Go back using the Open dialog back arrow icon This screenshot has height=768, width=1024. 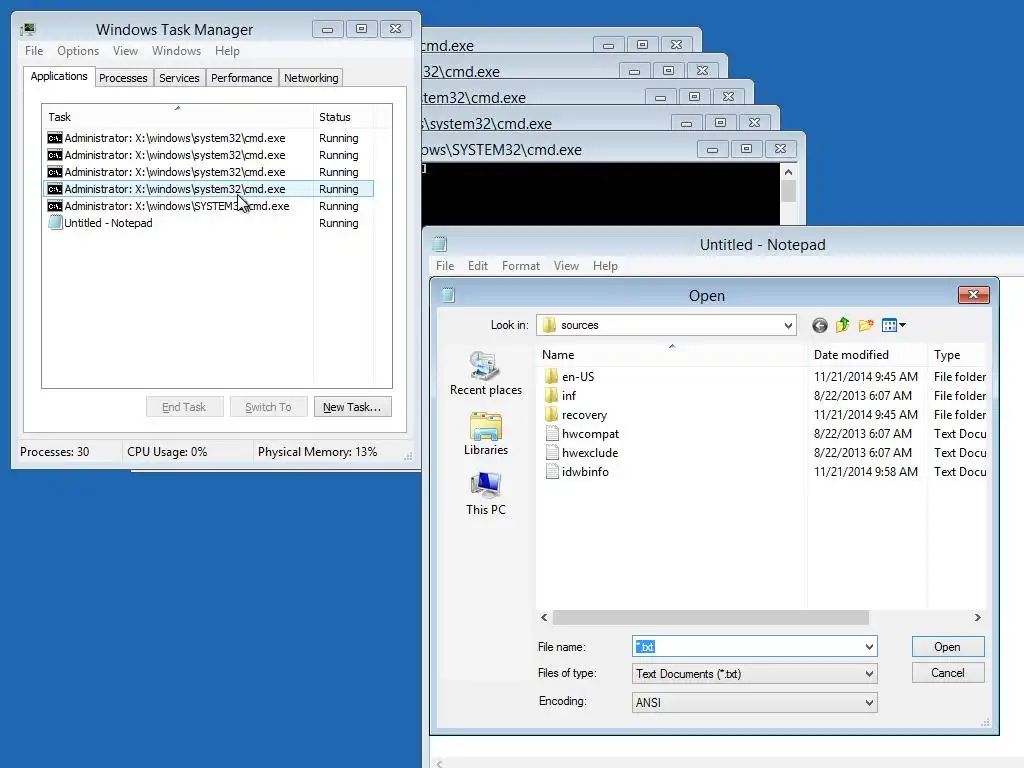[820, 325]
